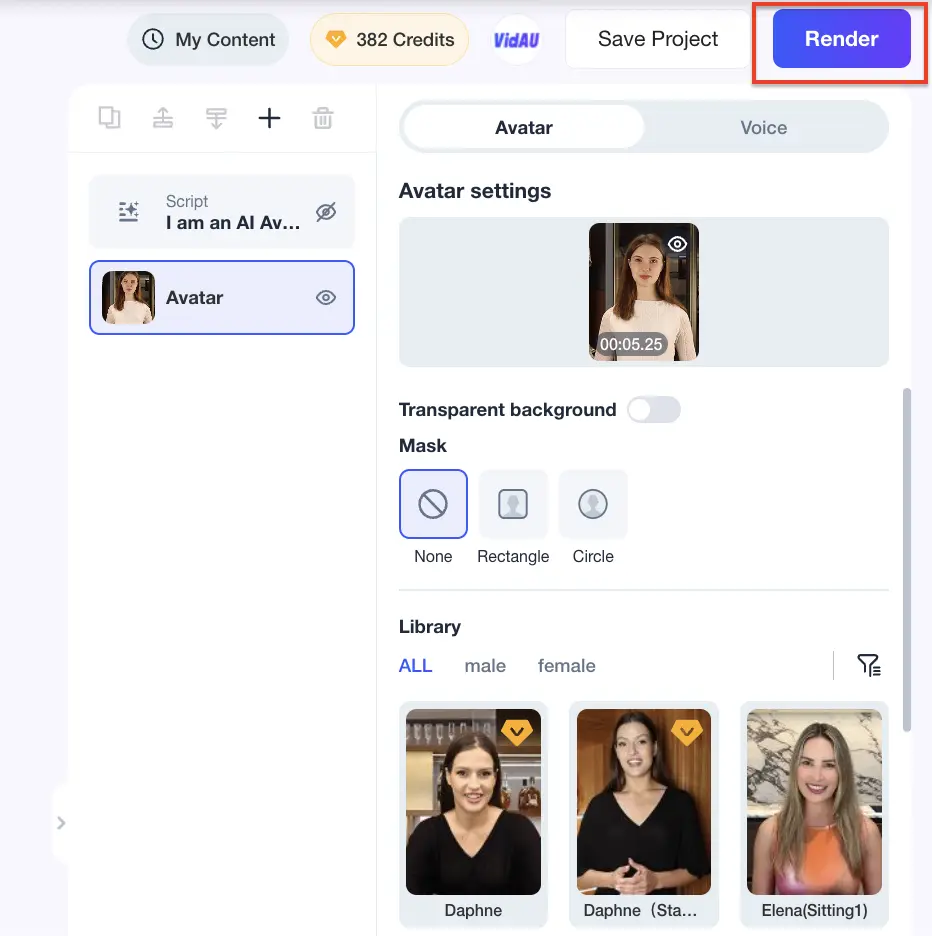This screenshot has width=932, height=936.
Task: Enable the Transparent background switch
Action: [x=654, y=410]
